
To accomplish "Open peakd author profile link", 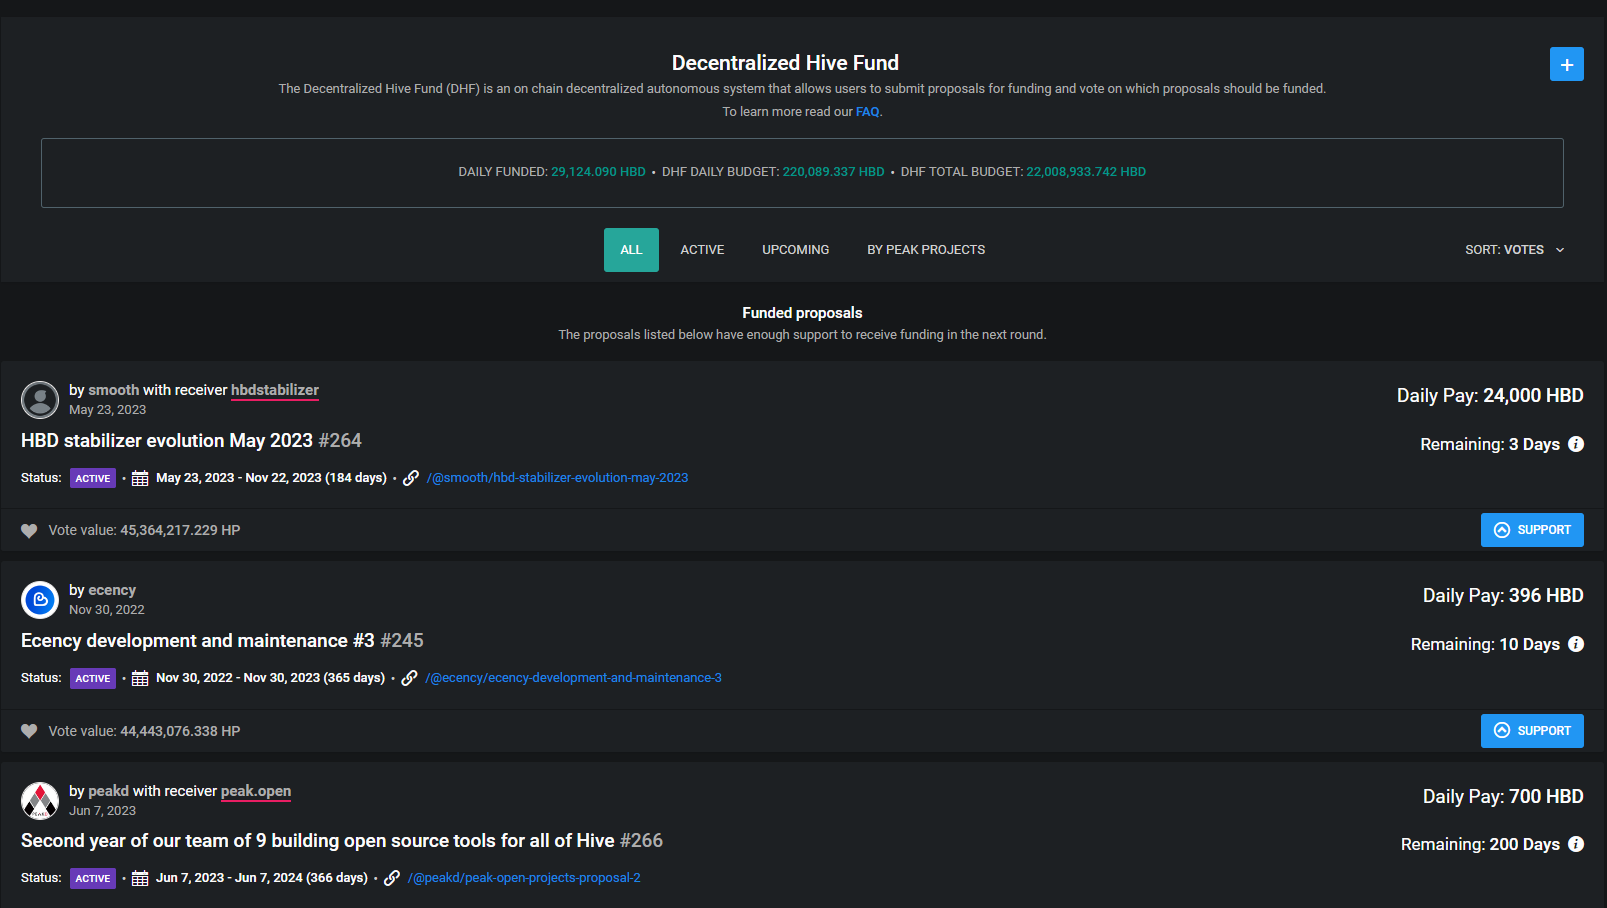I will pyautogui.click(x=109, y=791).
